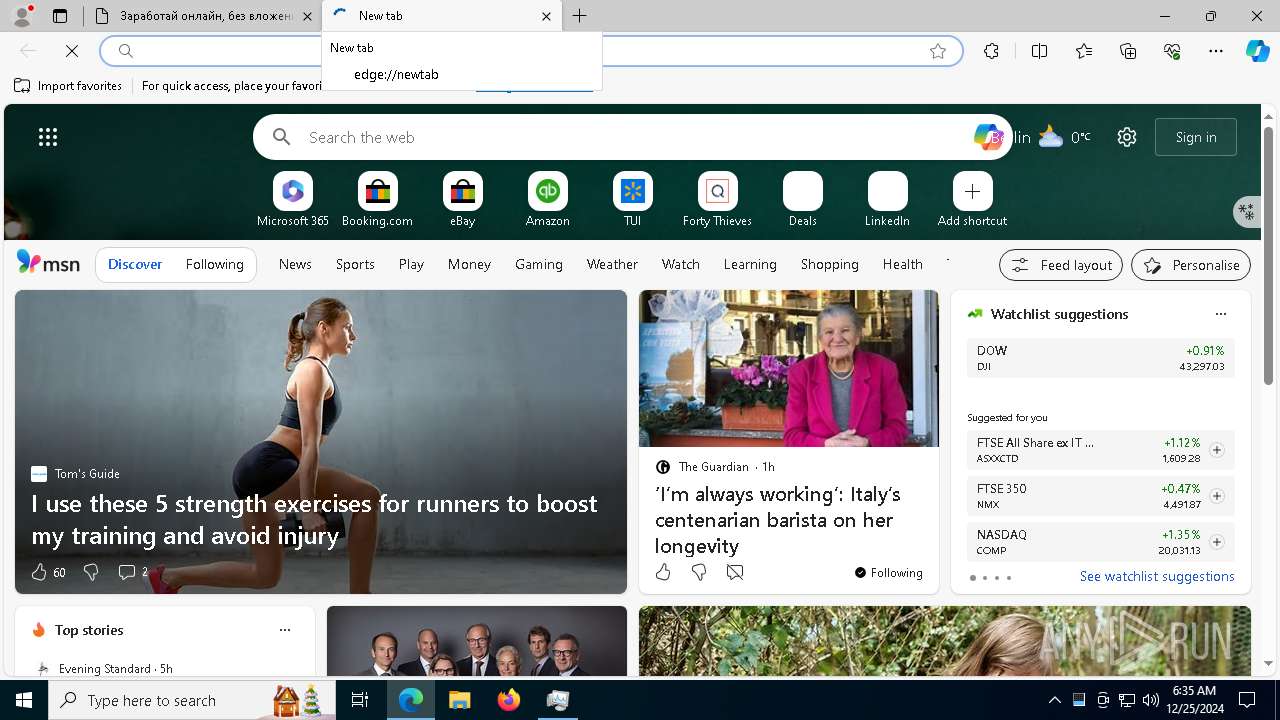Open Task View on taskbar
The width and height of the screenshot is (1280, 720).
point(360,700)
